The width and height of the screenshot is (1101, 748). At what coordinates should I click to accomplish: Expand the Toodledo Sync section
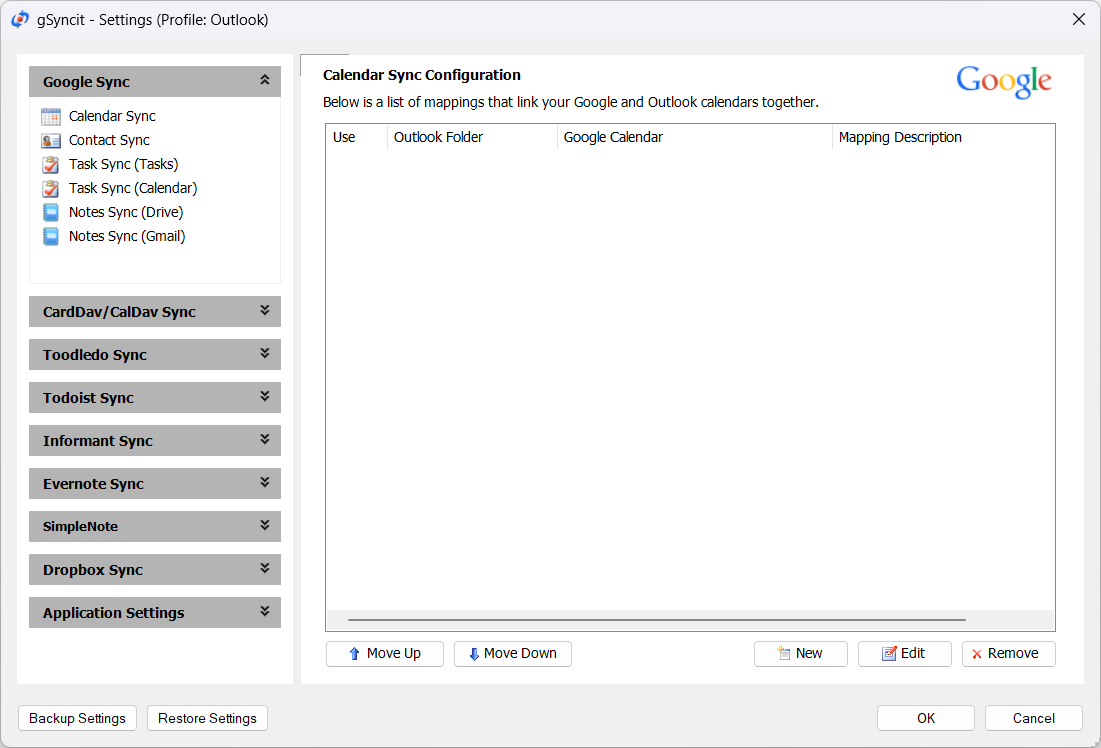coord(154,355)
